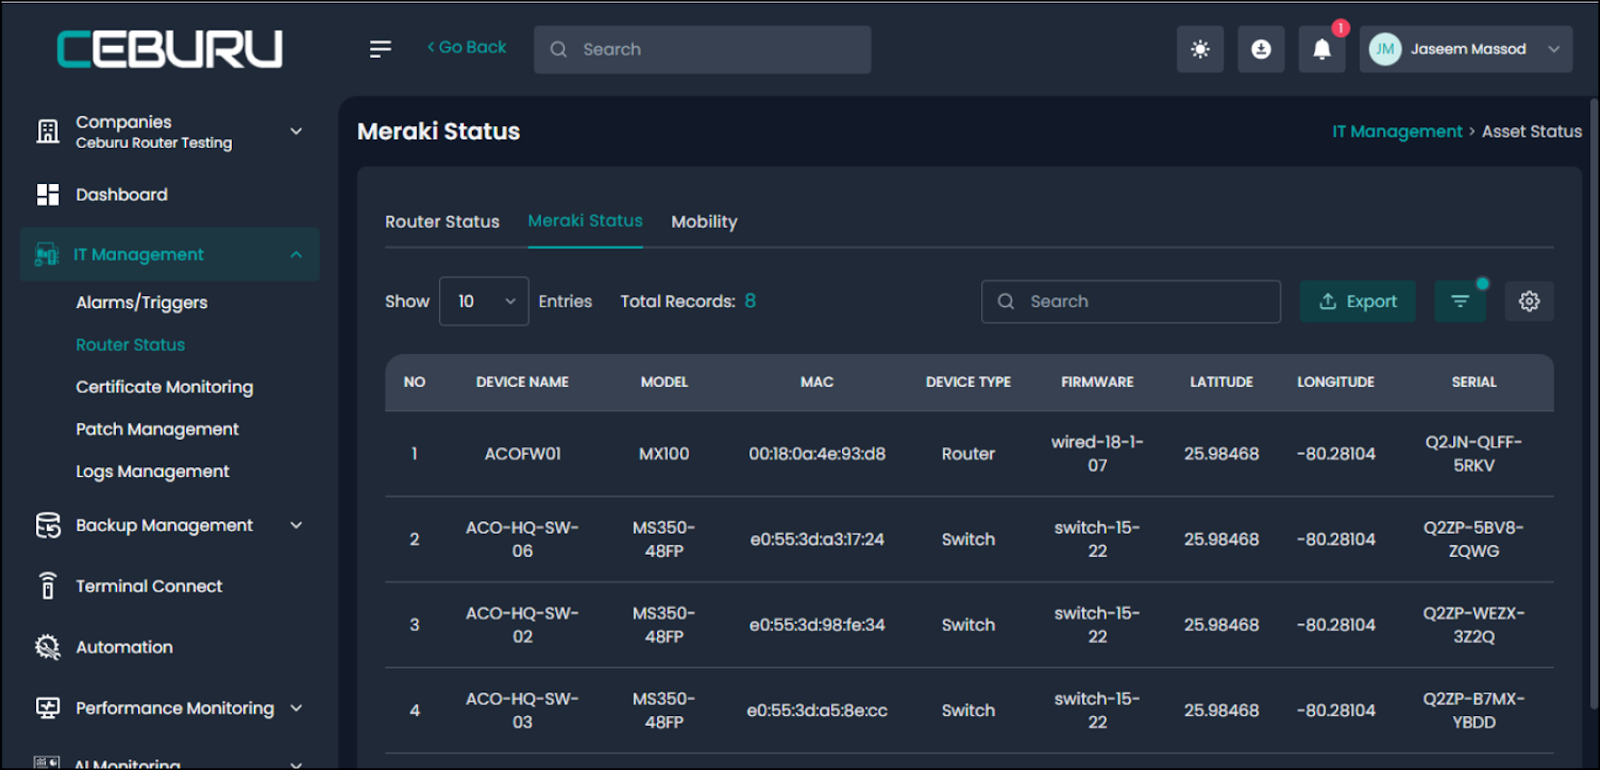
Task: Open Alarms/Triggers submenu item
Action: (x=142, y=302)
